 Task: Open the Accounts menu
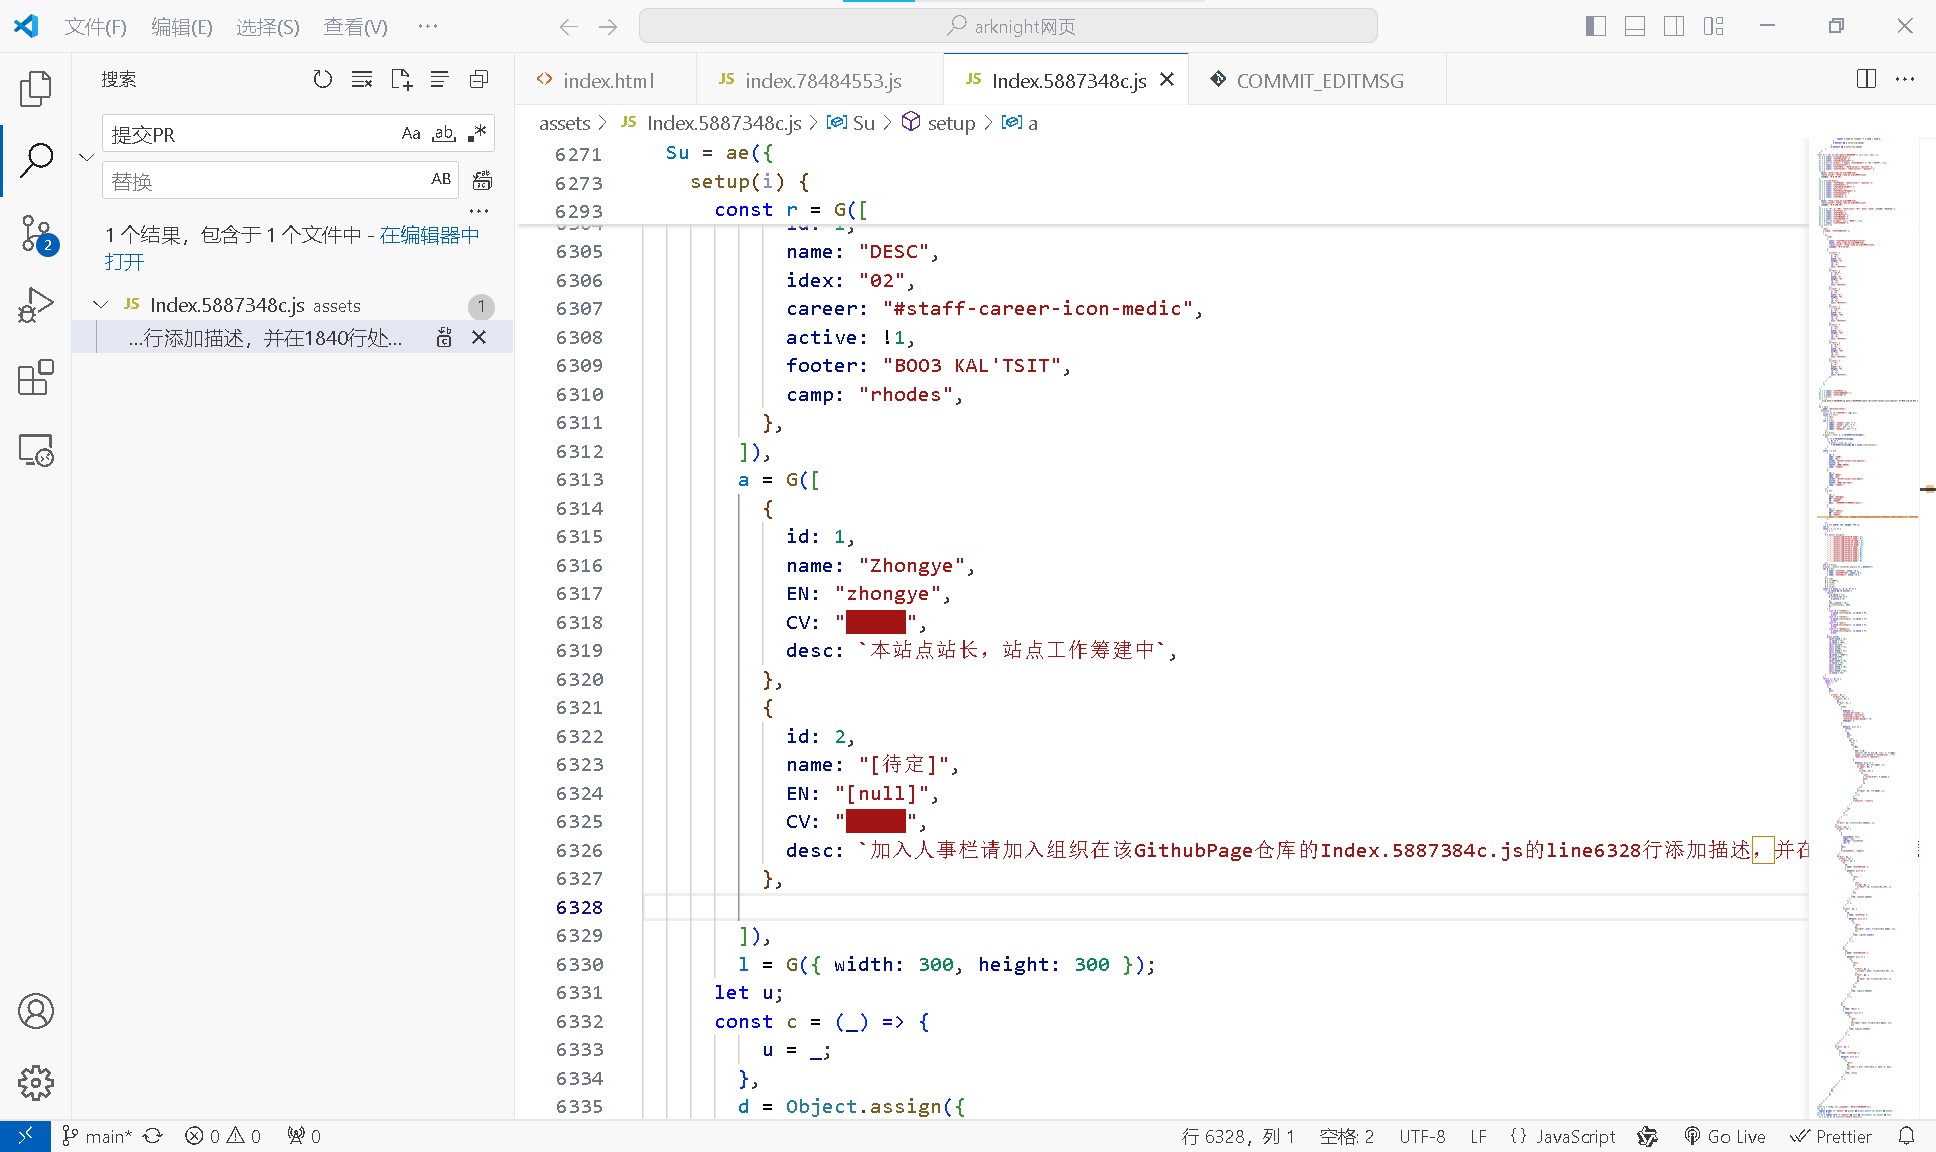click(x=36, y=1011)
